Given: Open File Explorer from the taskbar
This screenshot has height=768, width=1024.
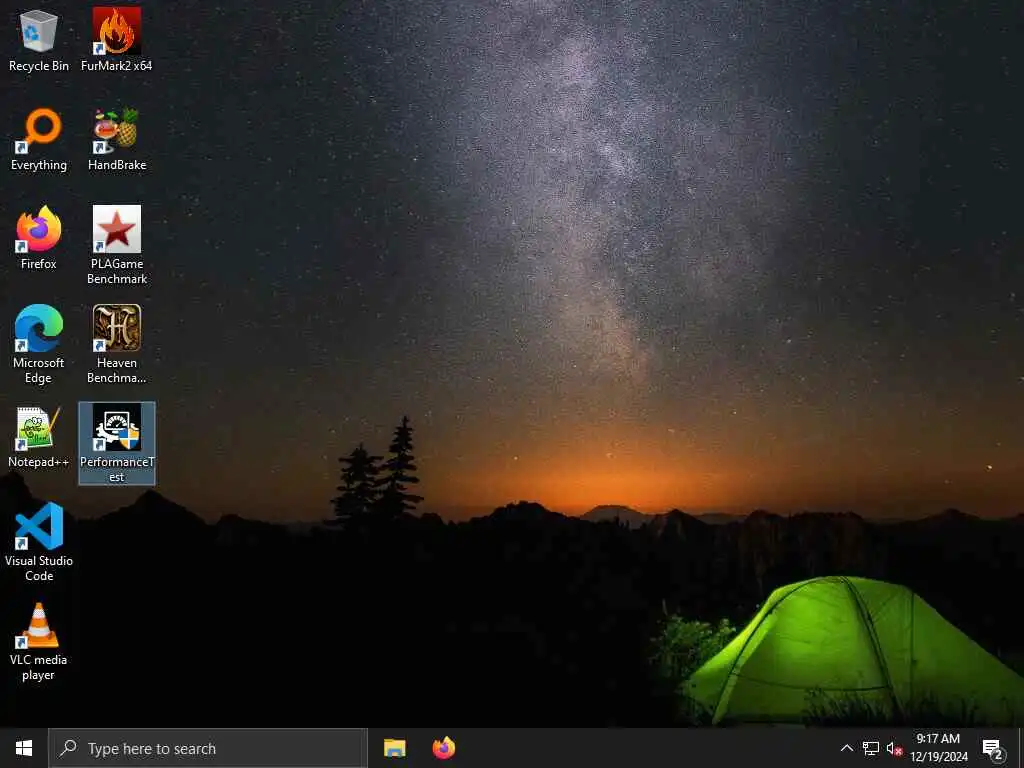Looking at the screenshot, I should tap(394, 748).
